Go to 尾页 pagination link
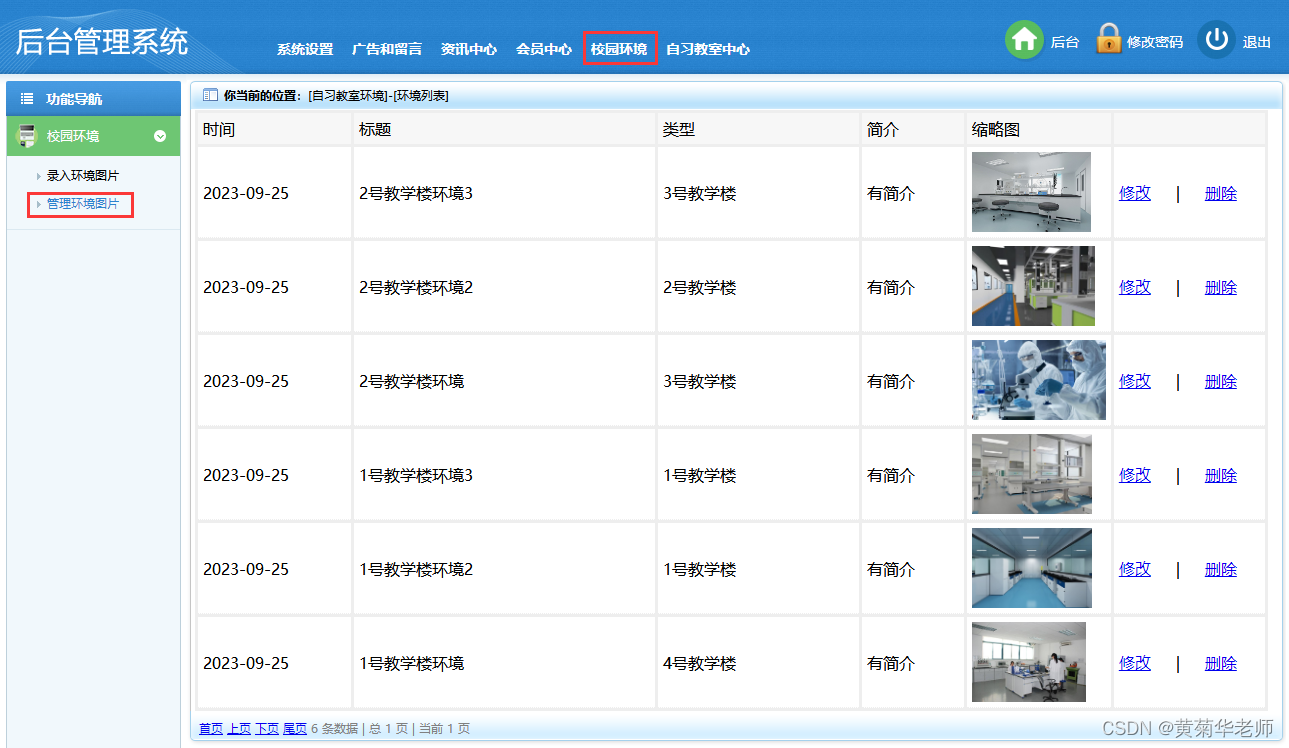Screen dimensions: 1289x748 pos(295,729)
